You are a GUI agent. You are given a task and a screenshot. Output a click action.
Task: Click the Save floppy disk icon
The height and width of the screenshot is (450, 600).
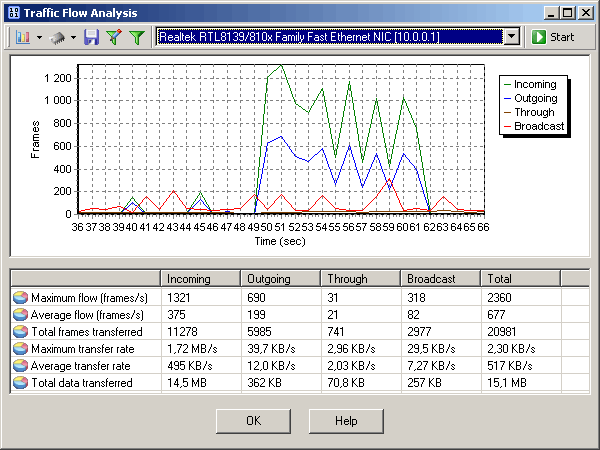coord(92,37)
